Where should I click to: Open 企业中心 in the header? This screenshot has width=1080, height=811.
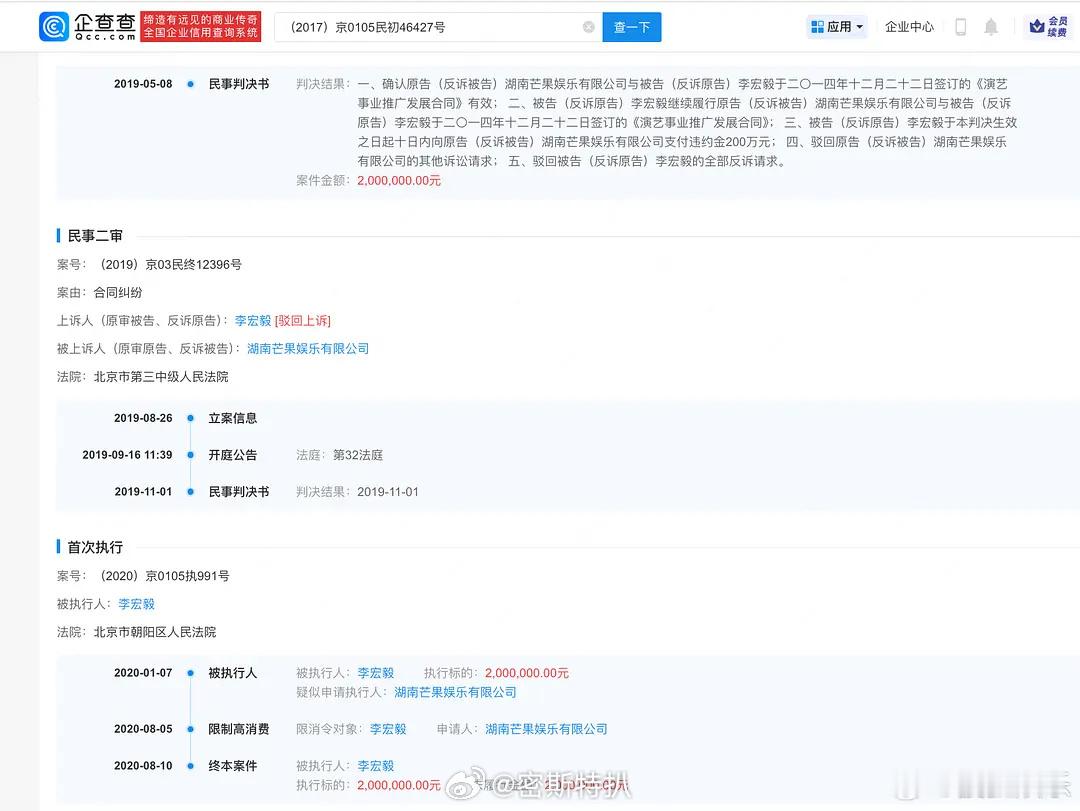click(x=909, y=27)
